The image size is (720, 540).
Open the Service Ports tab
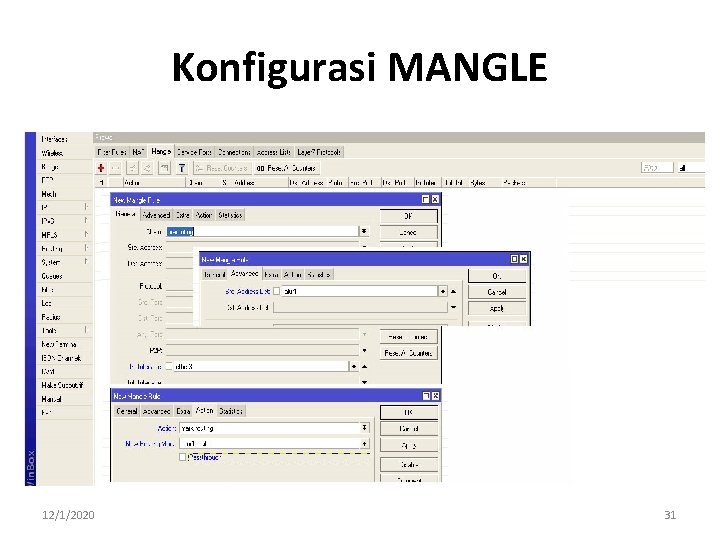194,152
